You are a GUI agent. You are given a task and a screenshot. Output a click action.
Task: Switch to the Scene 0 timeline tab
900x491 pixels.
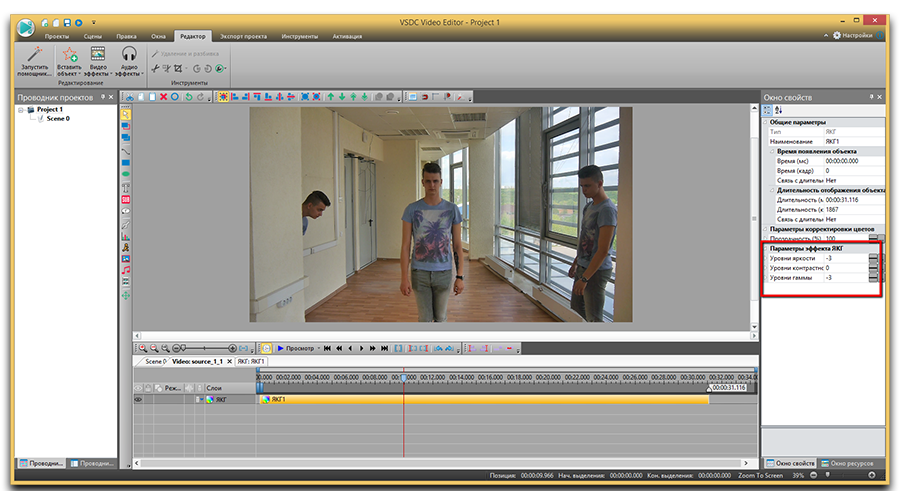coord(155,362)
